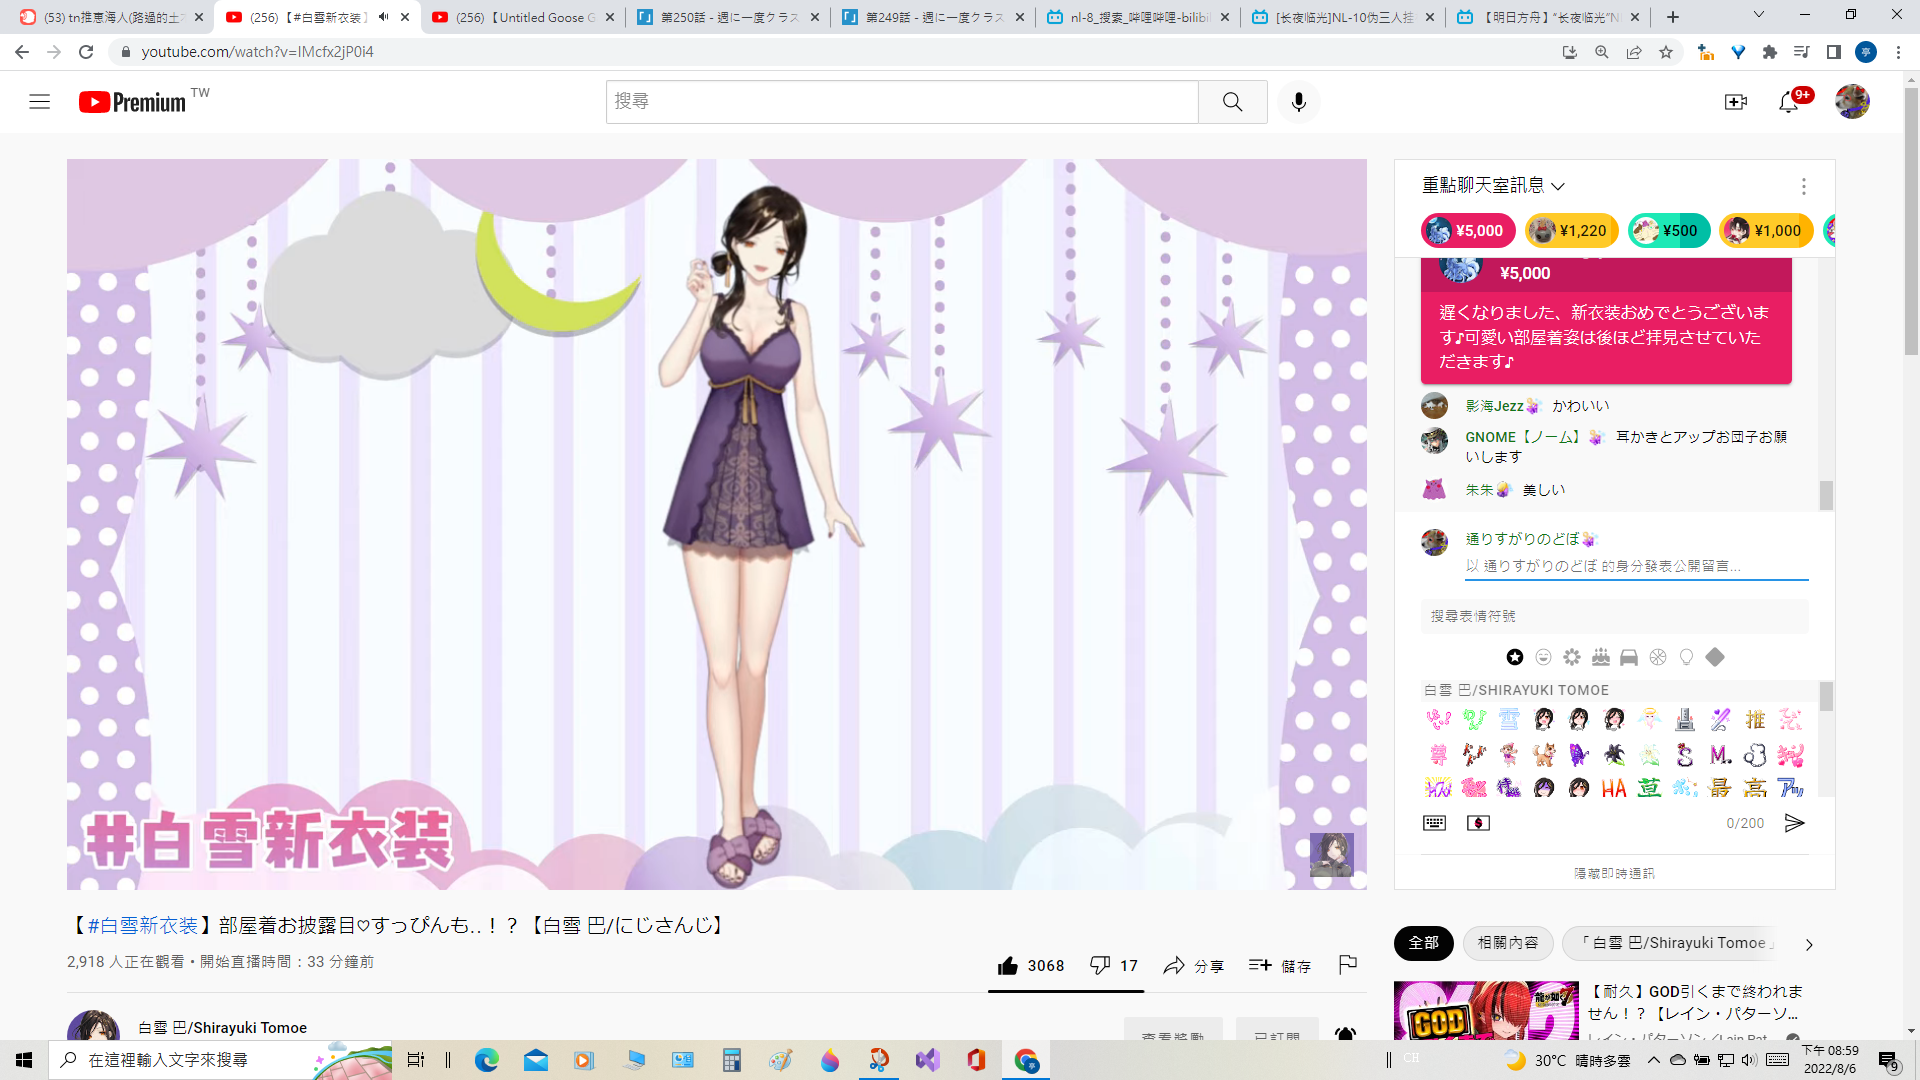Open Chrome media controls music icon
The height and width of the screenshot is (1080, 1920).
(1802, 52)
